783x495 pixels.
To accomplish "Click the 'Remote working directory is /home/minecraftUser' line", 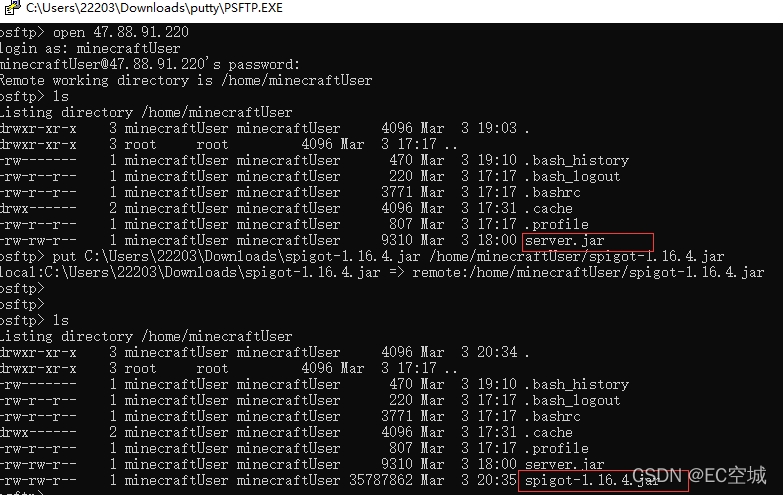I will pyautogui.click(x=186, y=80).
